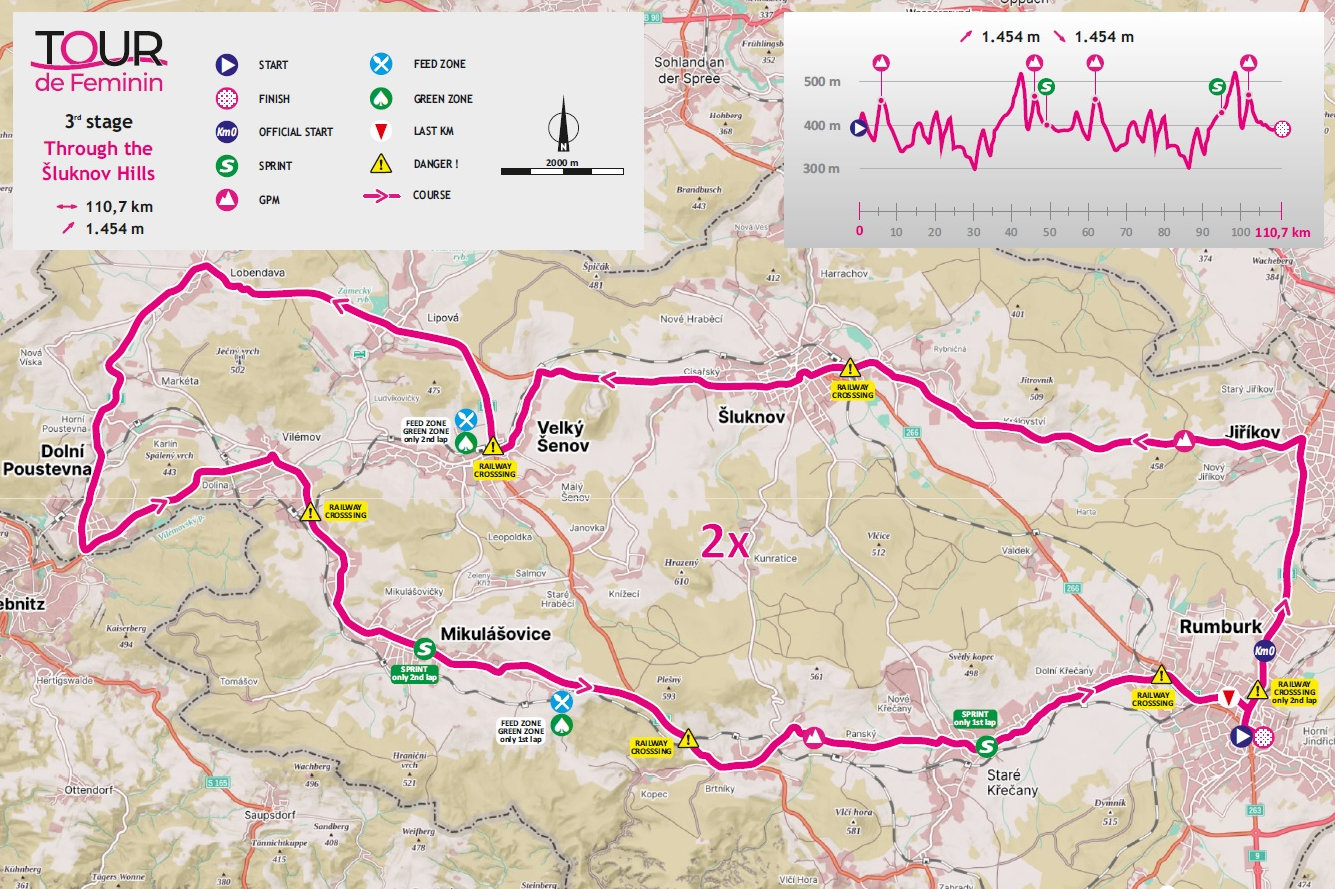Click the sprint marker at Staré Křečany
This screenshot has height=889, width=1335.
pyautogui.click(x=987, y=745)
